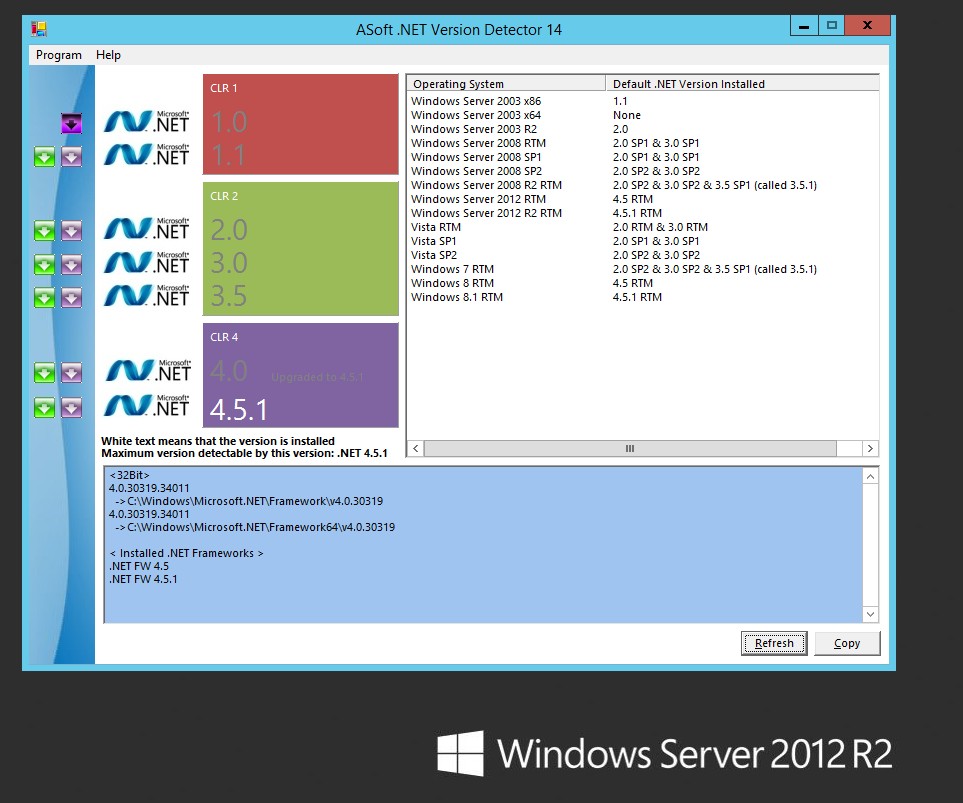This screenshot has height=803, width=963.
Task: Select the Windows Server 2003 x64 row
Action: click(643, 115)
